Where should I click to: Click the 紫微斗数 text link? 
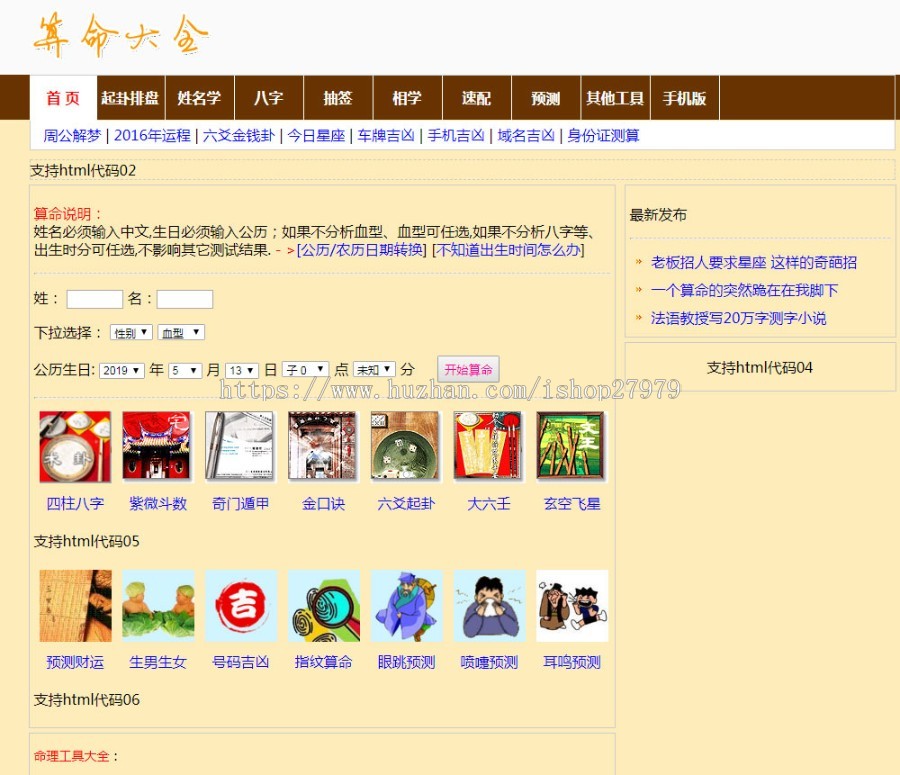coord(158,504)
